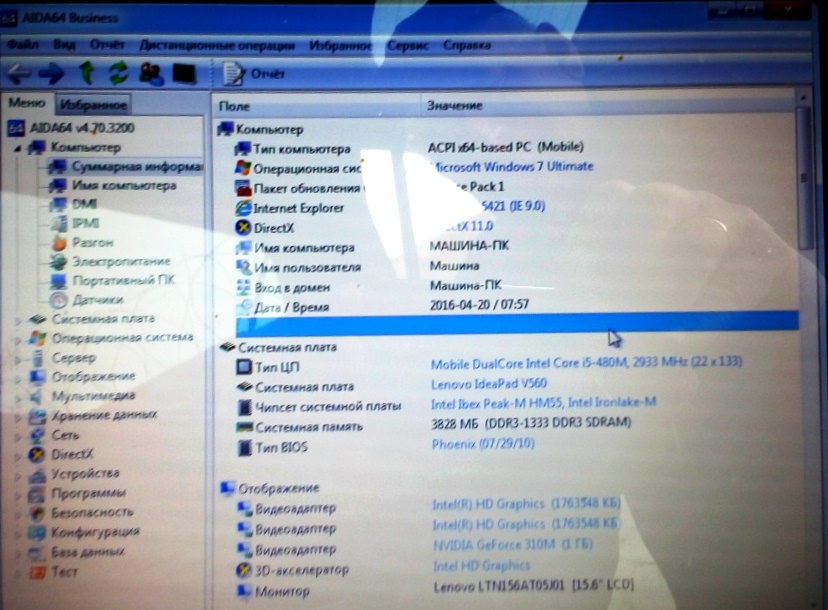This screenshot has width=828, height=610.
Task: Click the Значение column header
Action: 607,106
